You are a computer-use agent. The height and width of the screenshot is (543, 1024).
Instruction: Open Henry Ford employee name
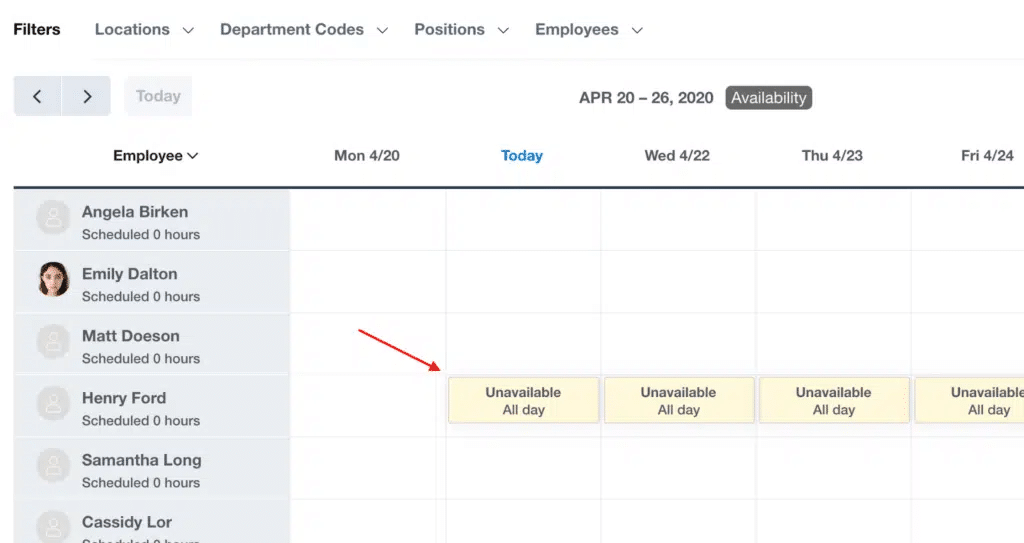coord(124,398)
